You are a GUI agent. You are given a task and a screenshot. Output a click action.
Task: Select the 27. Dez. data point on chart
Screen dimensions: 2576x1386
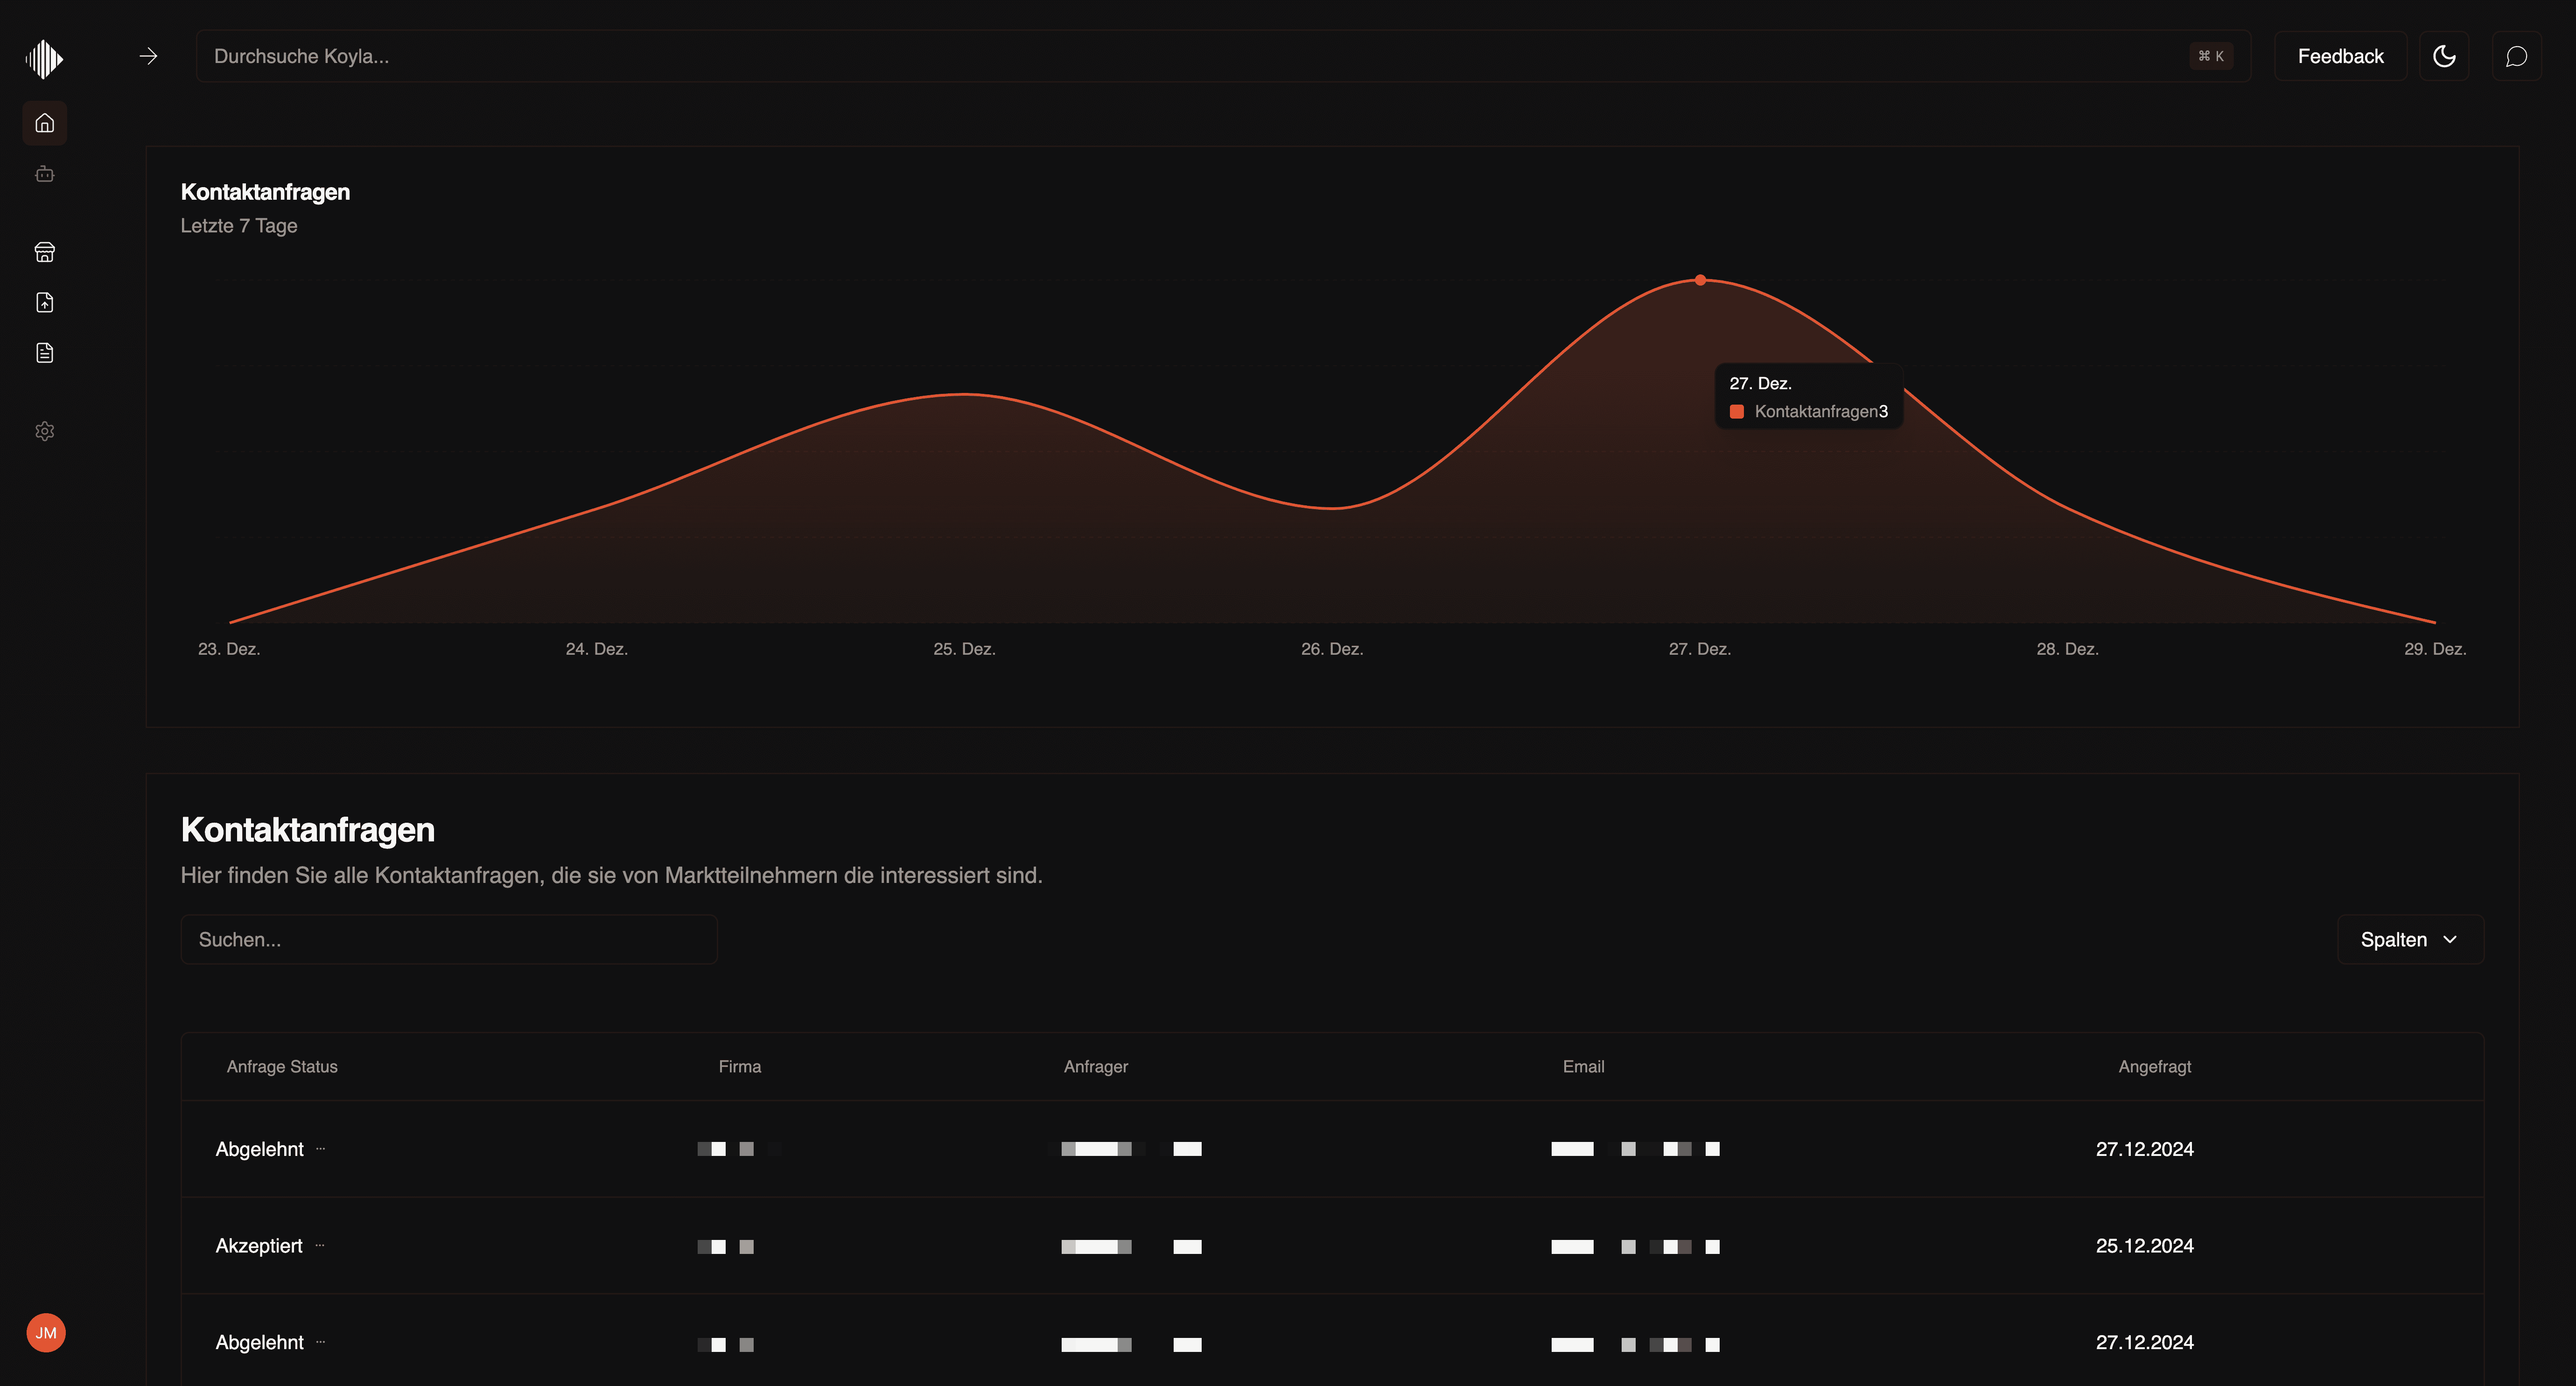click(x=1699, y=281)
